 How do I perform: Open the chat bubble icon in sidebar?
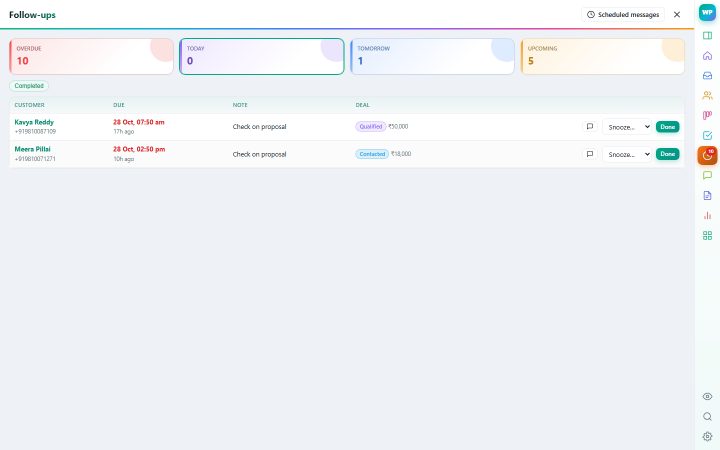click(x=707, y=175)
